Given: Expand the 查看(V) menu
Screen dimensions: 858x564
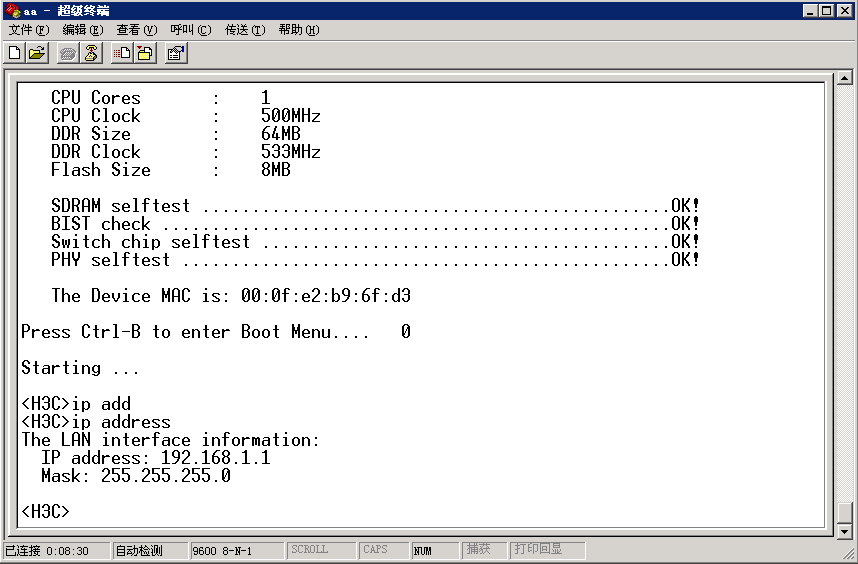Looking at the screenshot, I should coord(136,30).
